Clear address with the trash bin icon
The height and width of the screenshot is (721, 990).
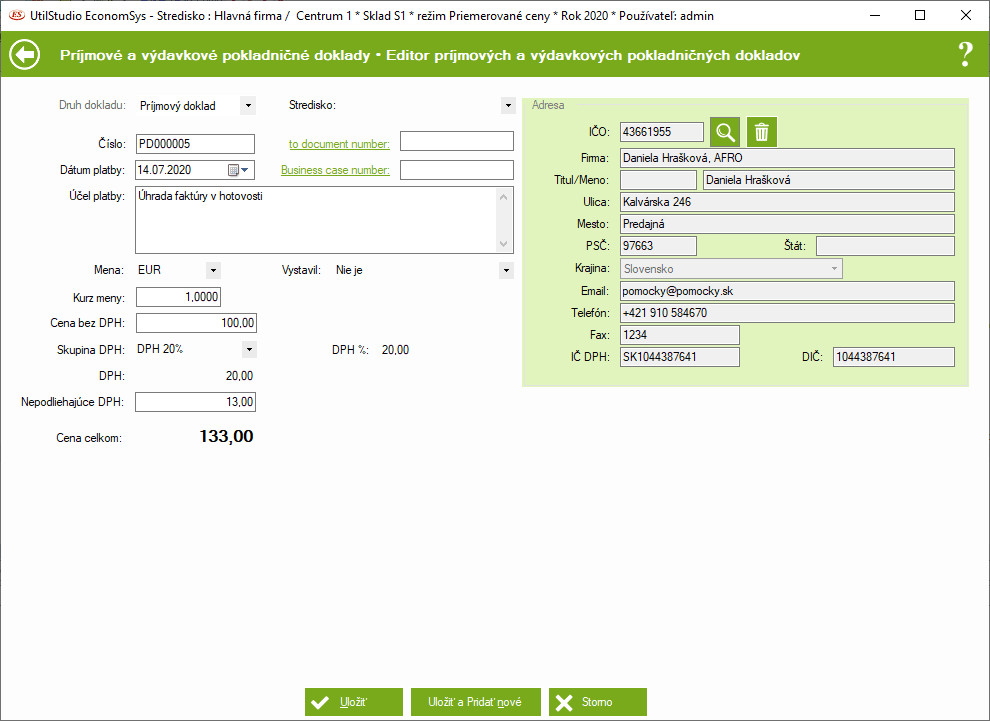pyautogui.click(x=761, y=132)
